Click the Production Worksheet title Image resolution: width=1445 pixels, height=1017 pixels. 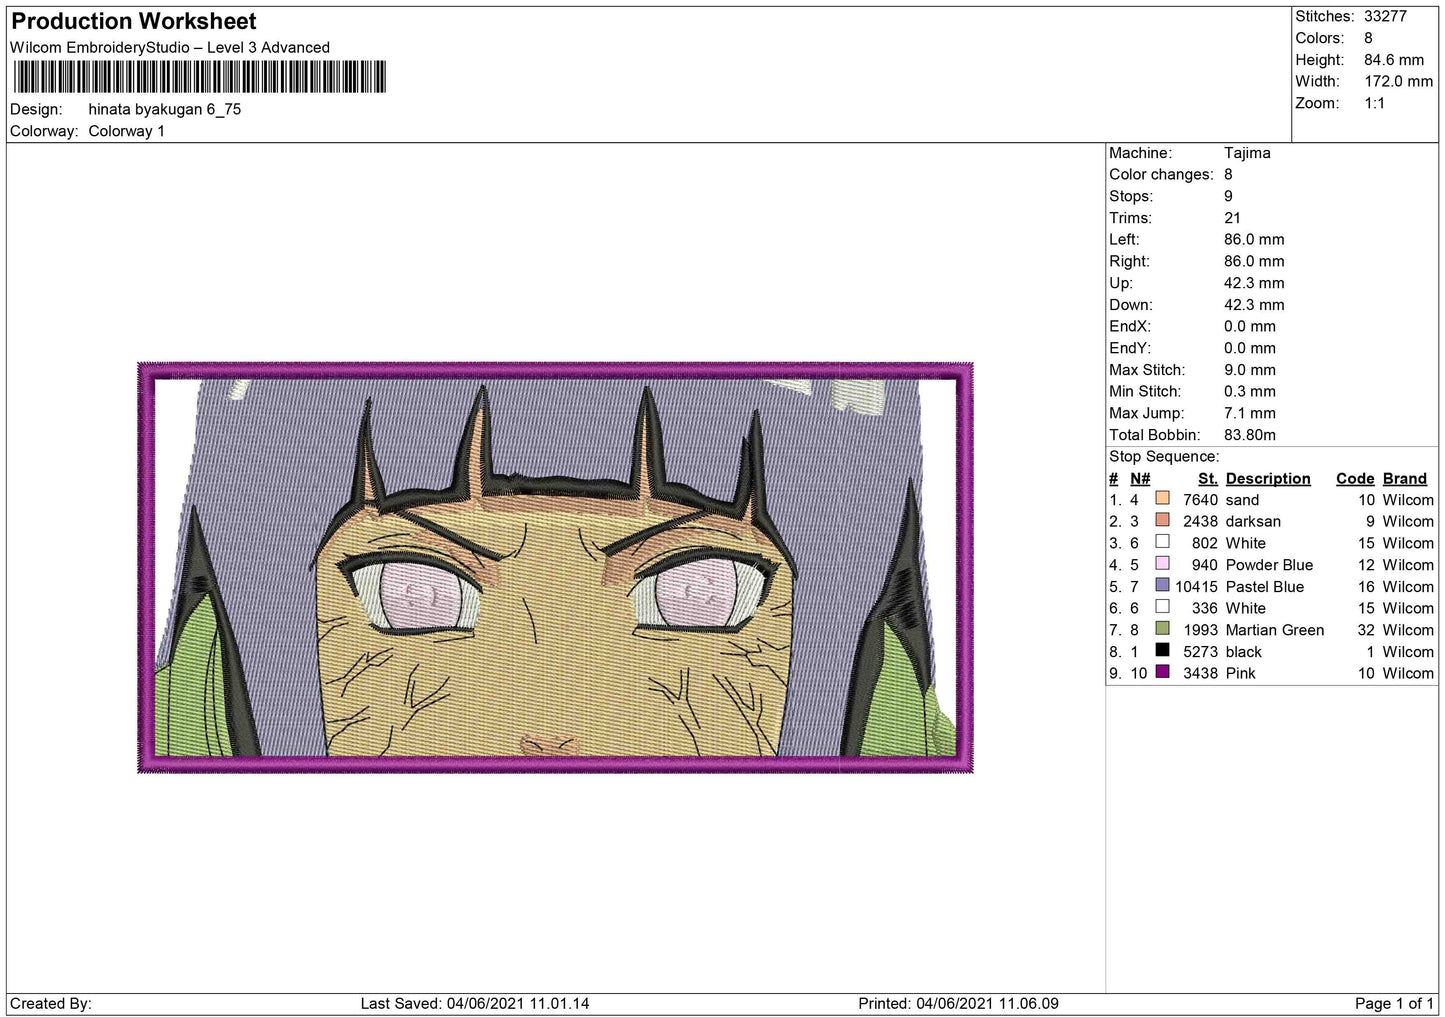coord(134,21)
